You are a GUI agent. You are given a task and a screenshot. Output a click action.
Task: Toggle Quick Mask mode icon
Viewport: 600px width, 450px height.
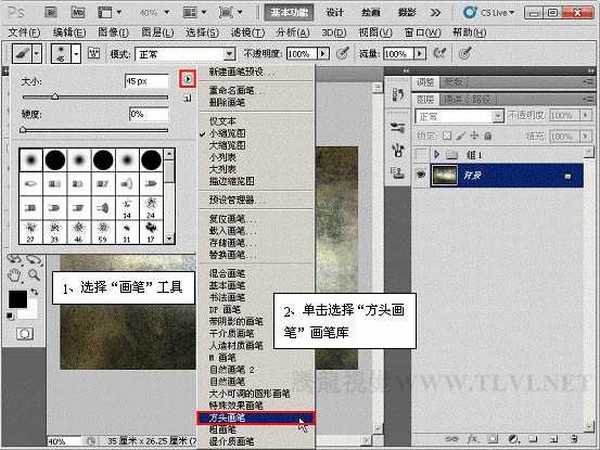point(25,332)
